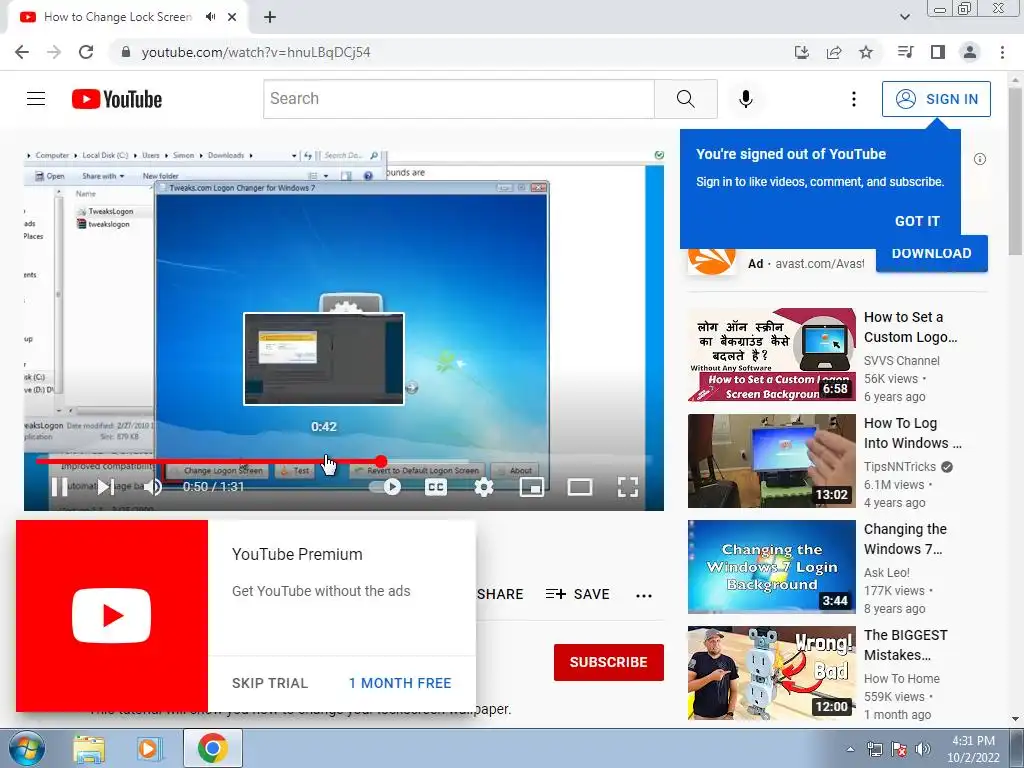Image resolution: width=1024 pixels, height=768 pixels.
Task: Click the SIGN IN button
Action: pyautogui.click(x=936, y=99)
